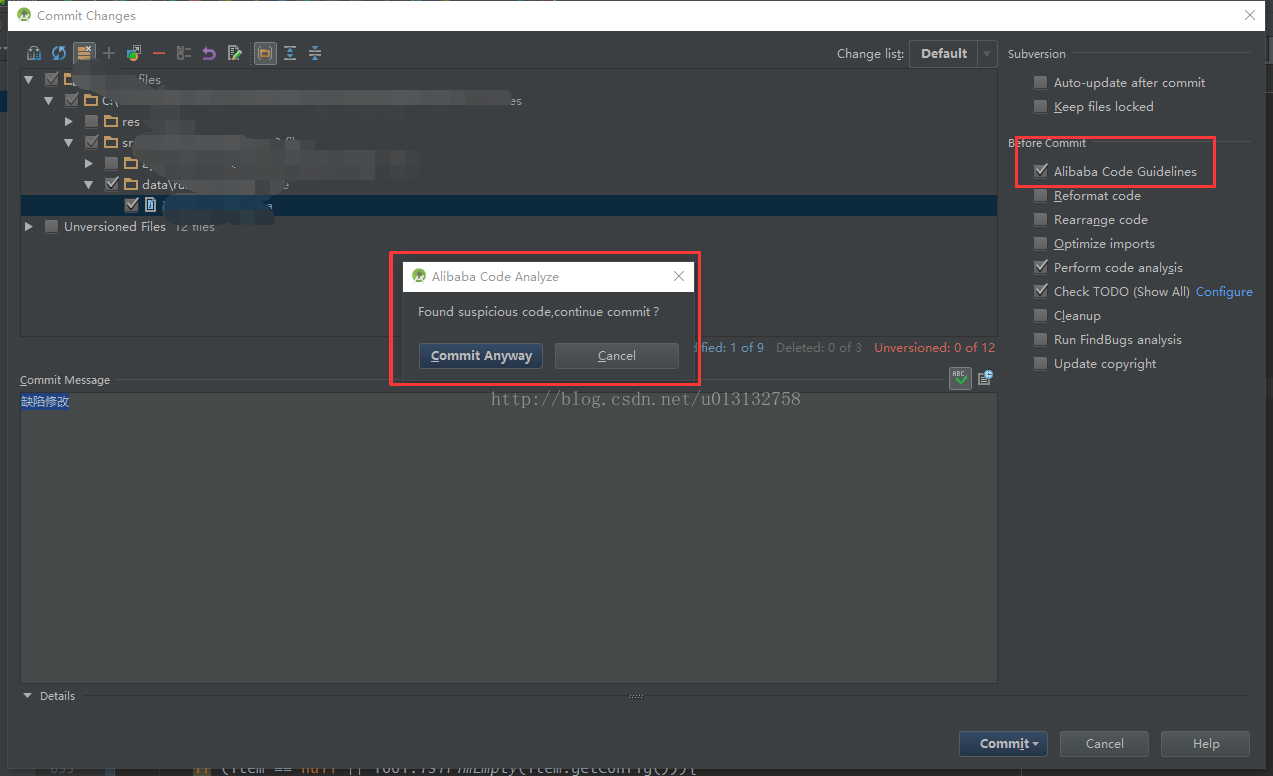Screen dimensions: 1273x776
Task: Close the Alibaba Code Analyze dialog
Action: click(679, 276)
